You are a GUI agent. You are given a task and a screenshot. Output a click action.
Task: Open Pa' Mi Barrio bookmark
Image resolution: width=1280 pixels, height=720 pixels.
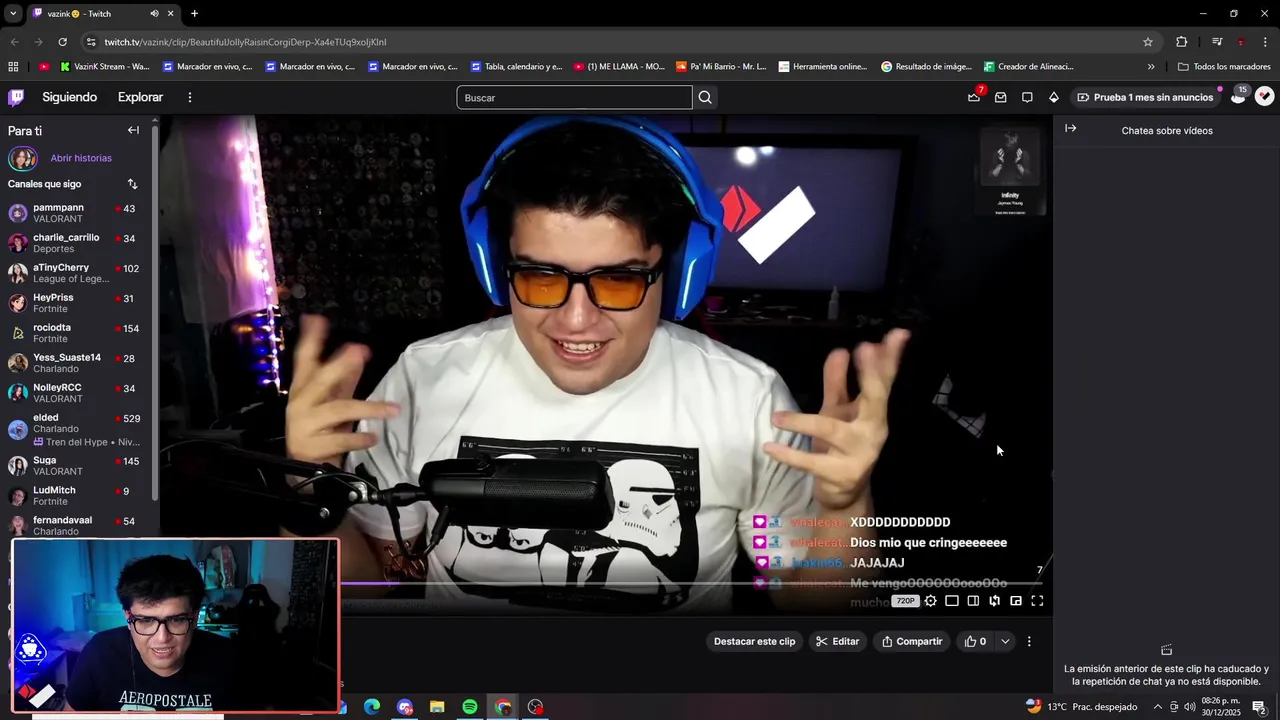coord(721,67)
